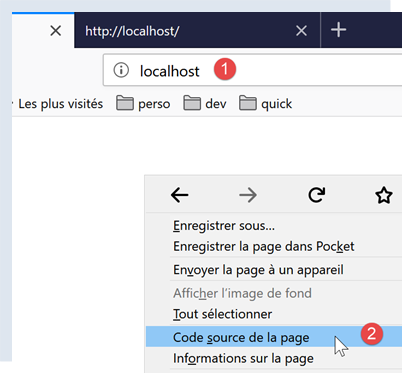
Task: Open the dev bookmarks folder
Action: coord(205,104)
